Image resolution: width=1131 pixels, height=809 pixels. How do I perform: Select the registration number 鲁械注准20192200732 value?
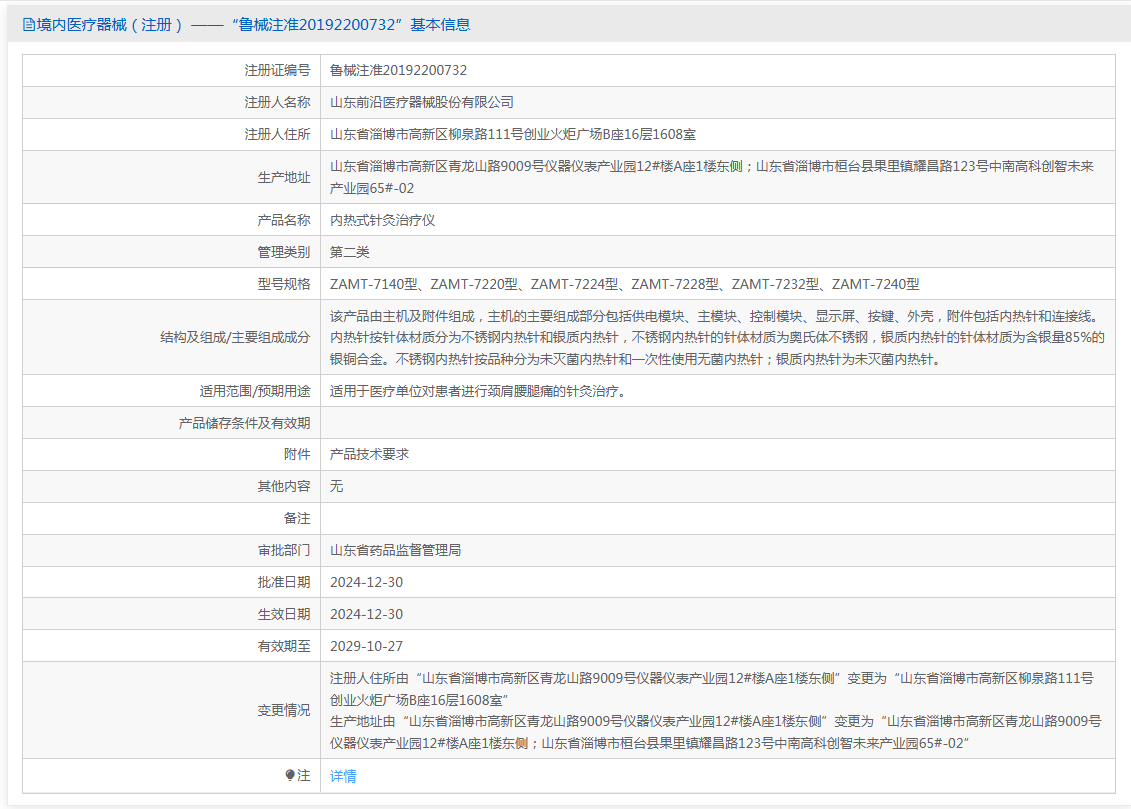[398, 71]
